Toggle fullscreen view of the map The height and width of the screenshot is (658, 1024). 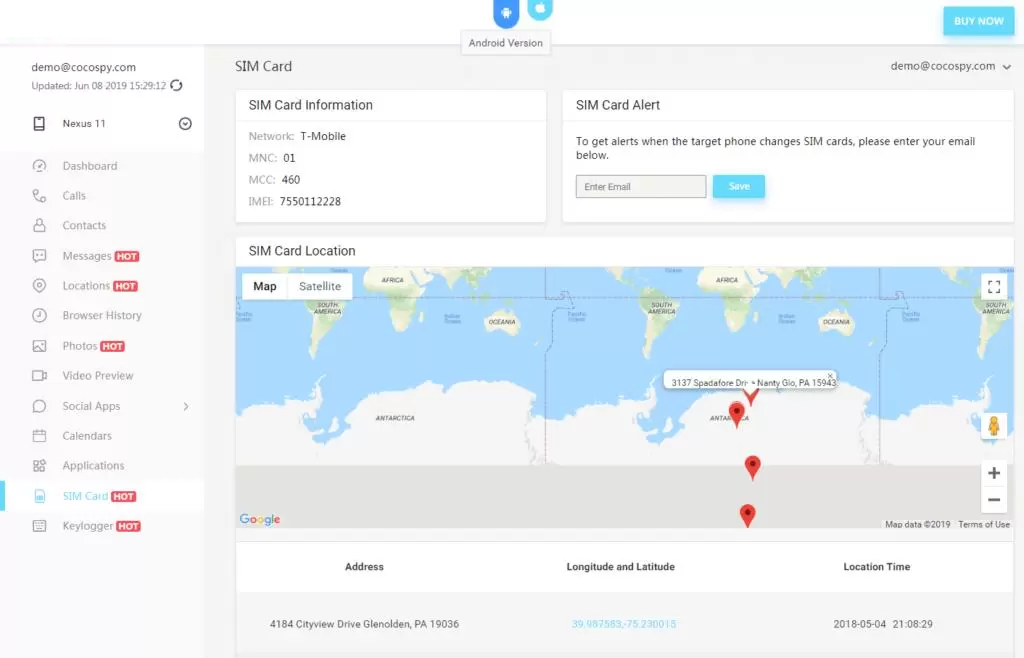tap(993, 287)
